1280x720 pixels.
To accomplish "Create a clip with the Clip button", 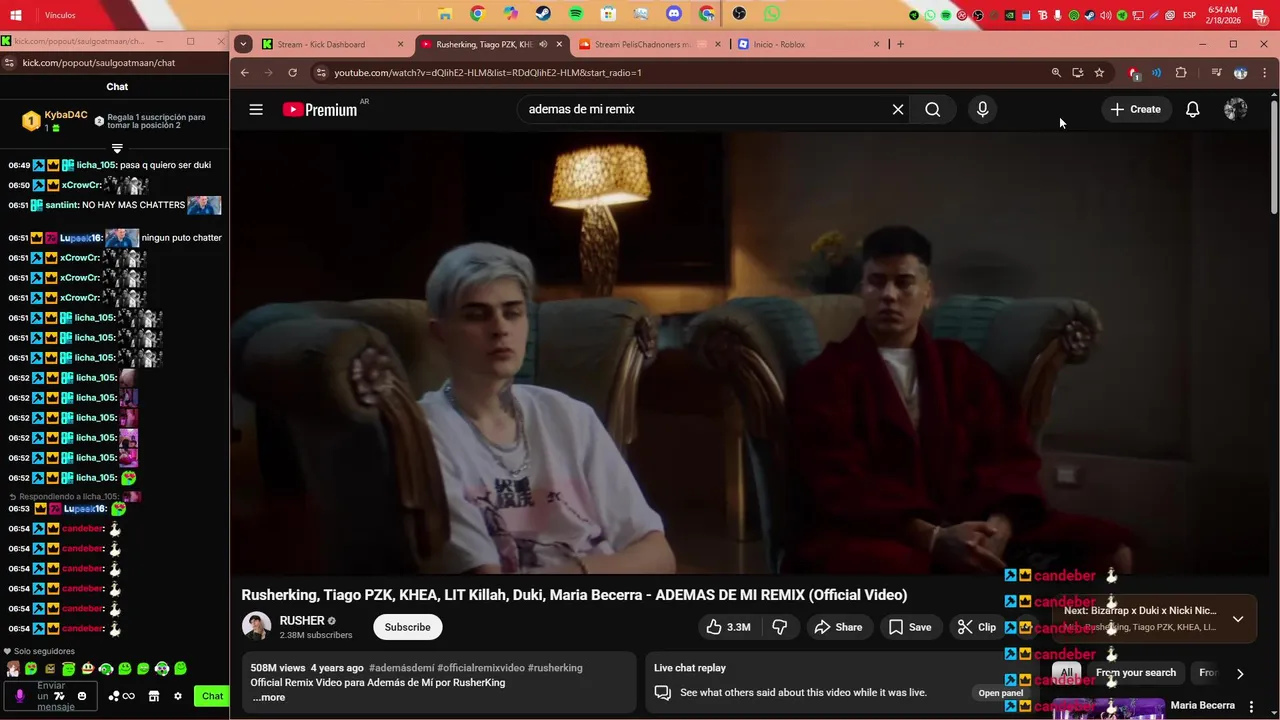I will click(x=977, y=627).
